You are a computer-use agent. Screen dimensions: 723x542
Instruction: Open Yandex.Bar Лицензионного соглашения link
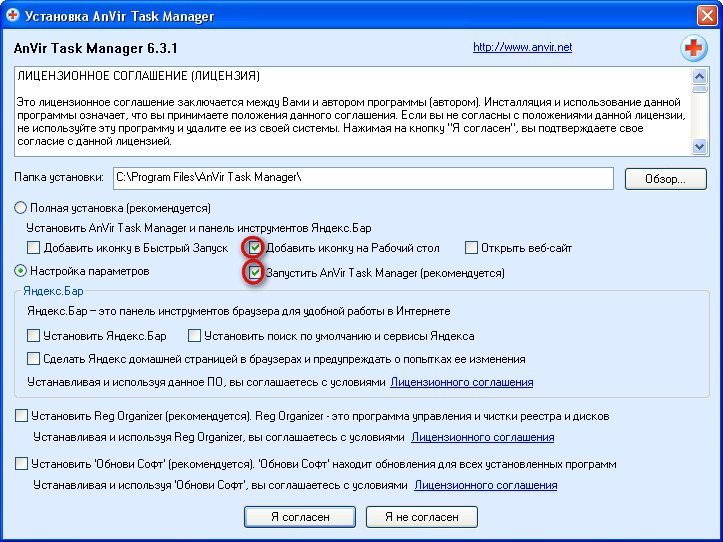461,382
